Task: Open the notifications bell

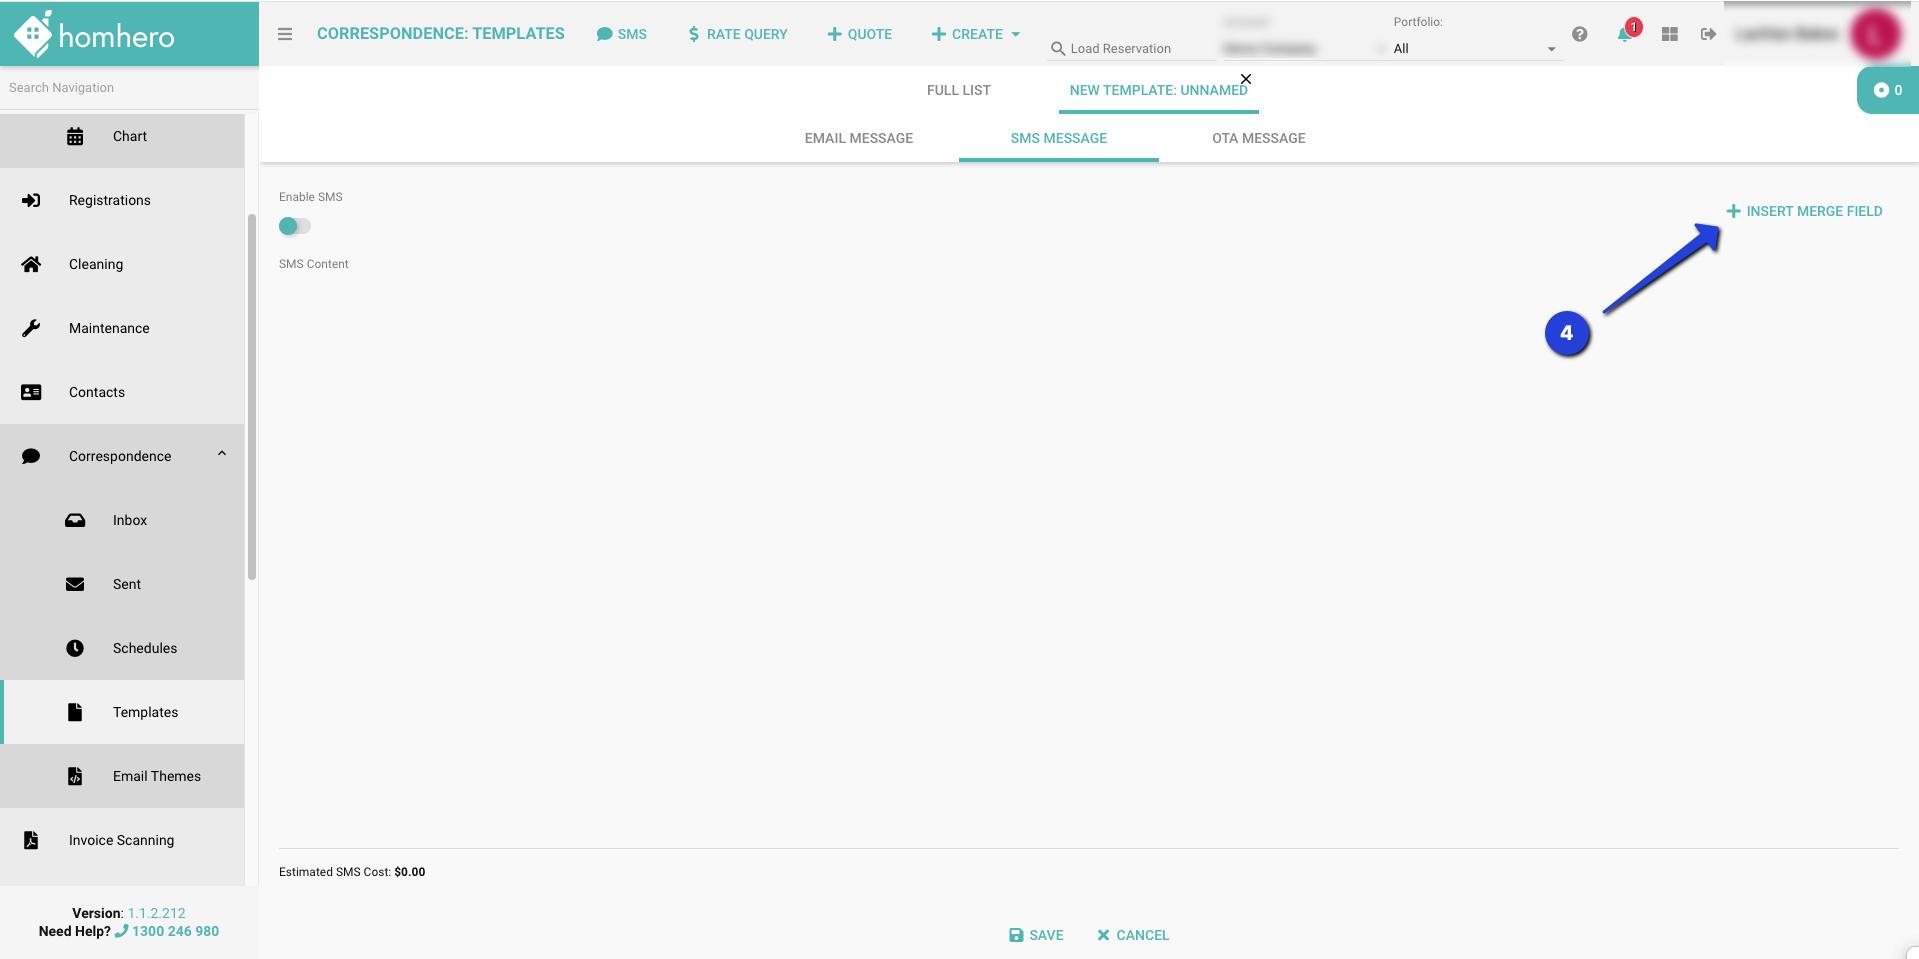Action: [x=1624, y=35]
